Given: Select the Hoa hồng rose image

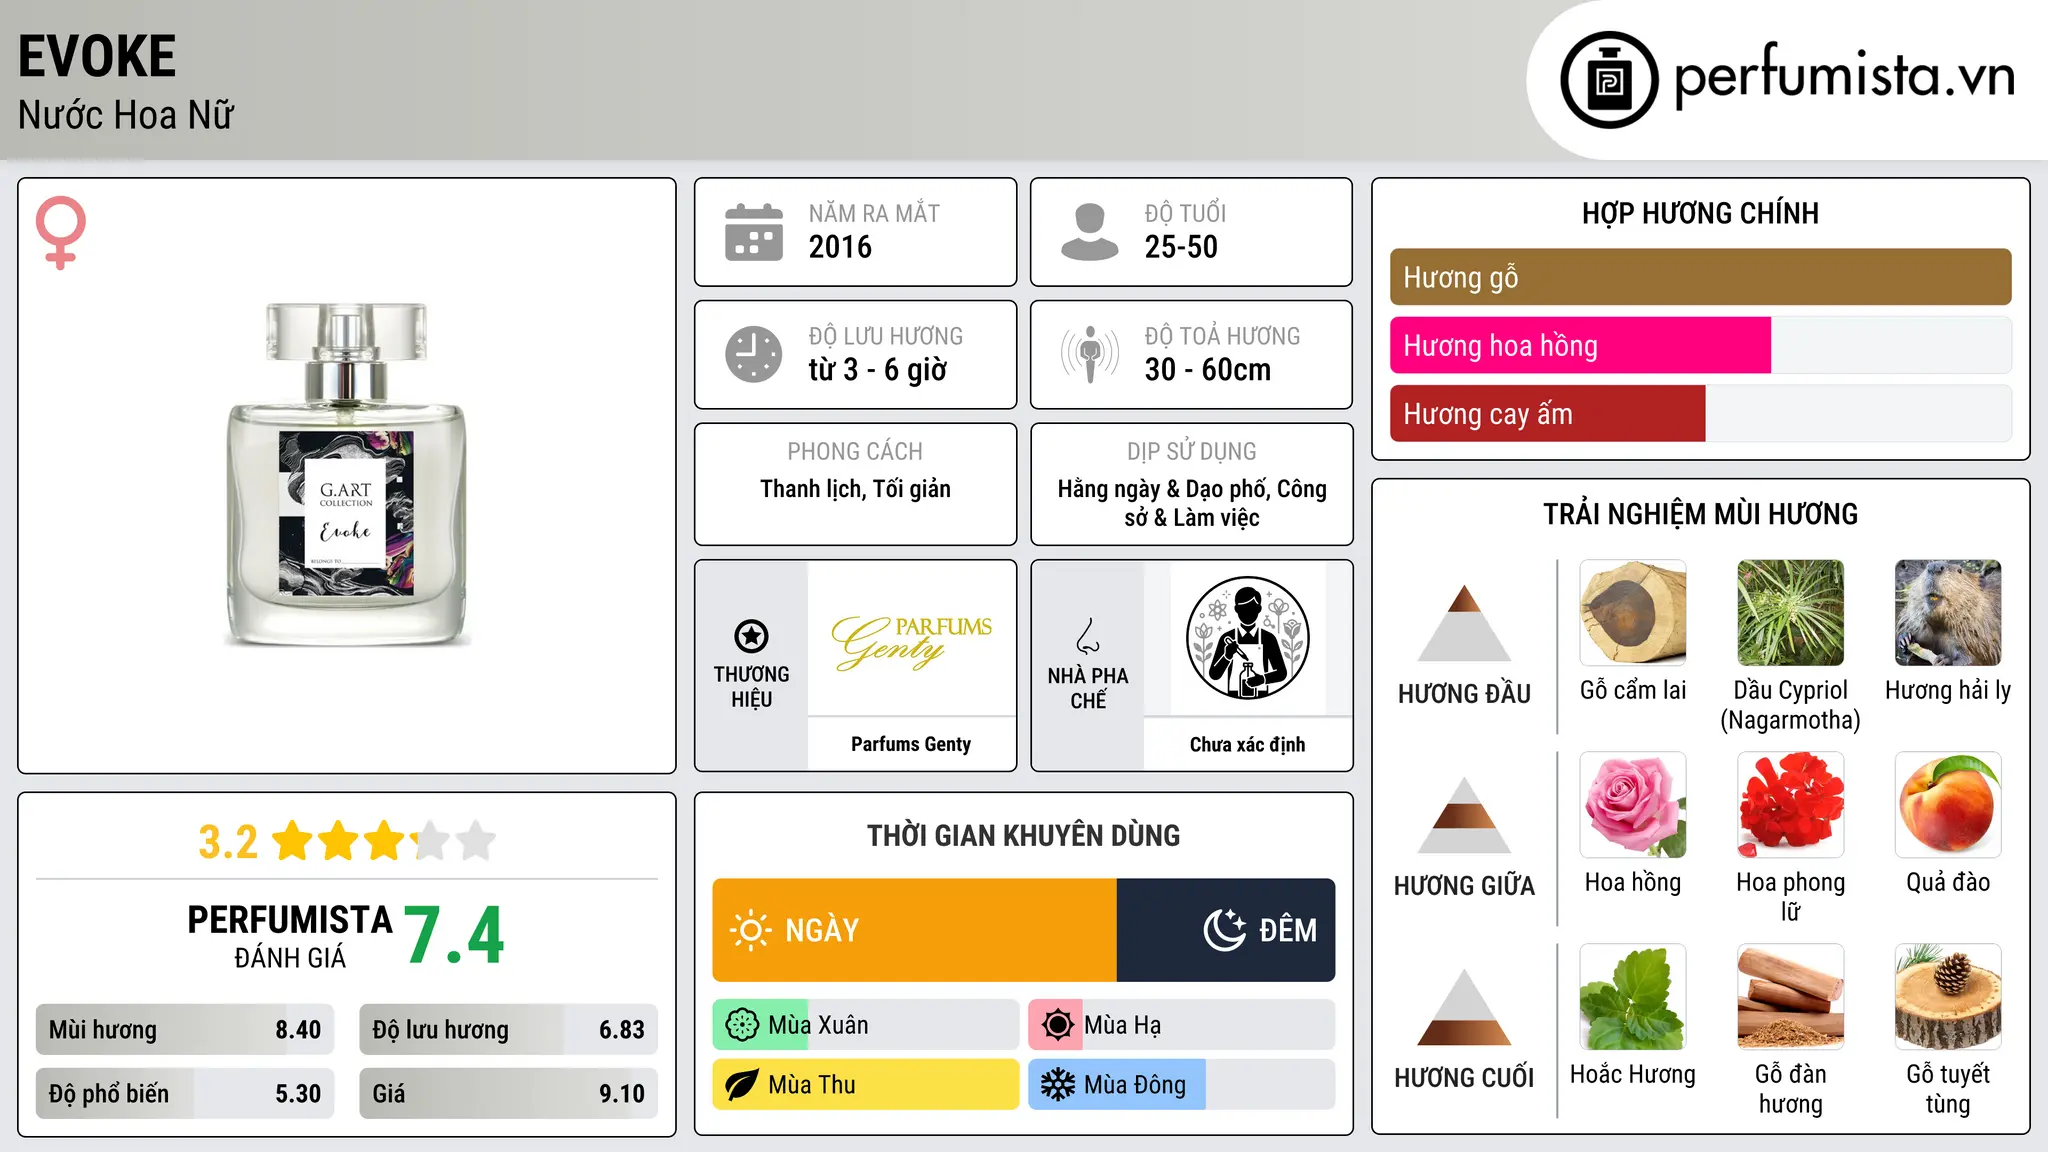Looking at the screenshot, I should tap(1633, 805).
